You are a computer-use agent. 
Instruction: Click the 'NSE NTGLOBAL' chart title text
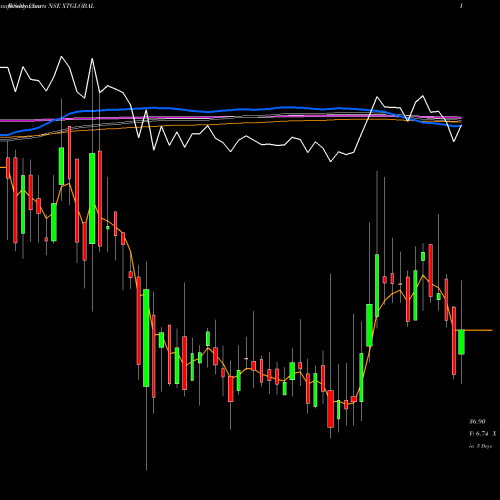pyautogui.click(x=71, y=6)
